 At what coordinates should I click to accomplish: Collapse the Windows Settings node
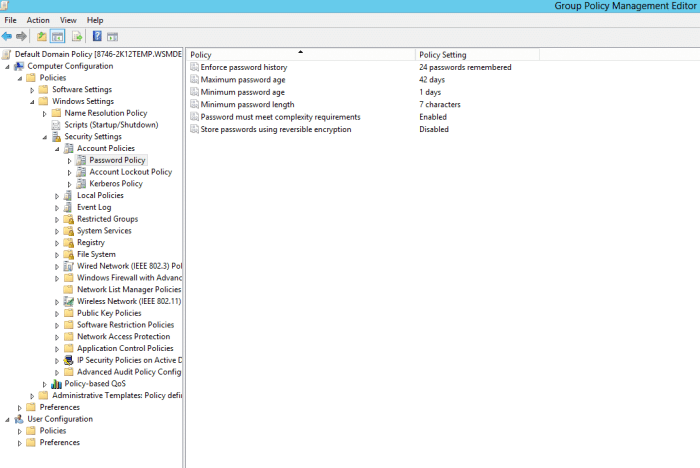coord(32,102)
